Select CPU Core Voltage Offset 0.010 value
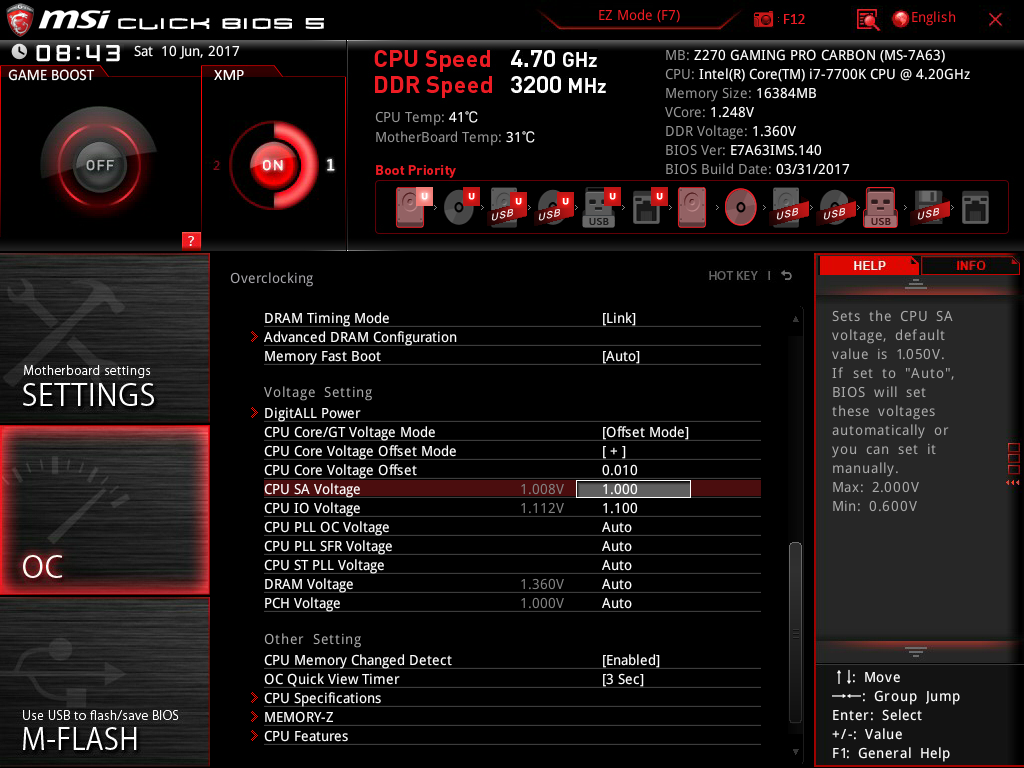This screenshot has width=1024, height=768. [x=619, y=470]
